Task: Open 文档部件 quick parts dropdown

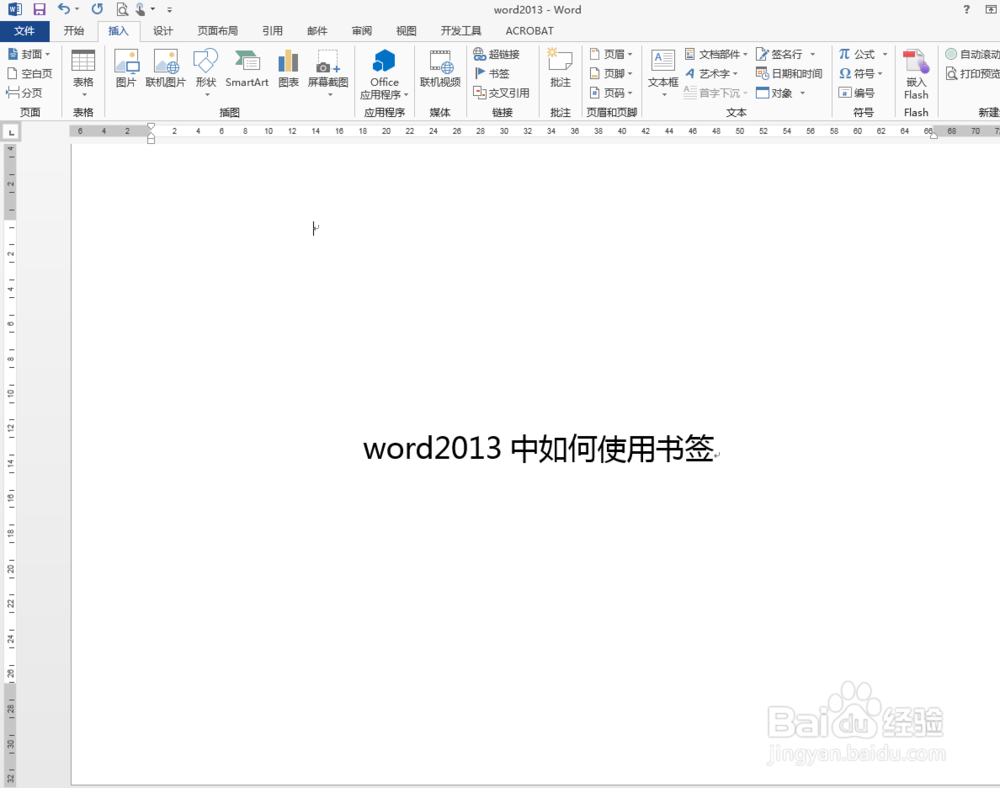Action: pos(716,54)
